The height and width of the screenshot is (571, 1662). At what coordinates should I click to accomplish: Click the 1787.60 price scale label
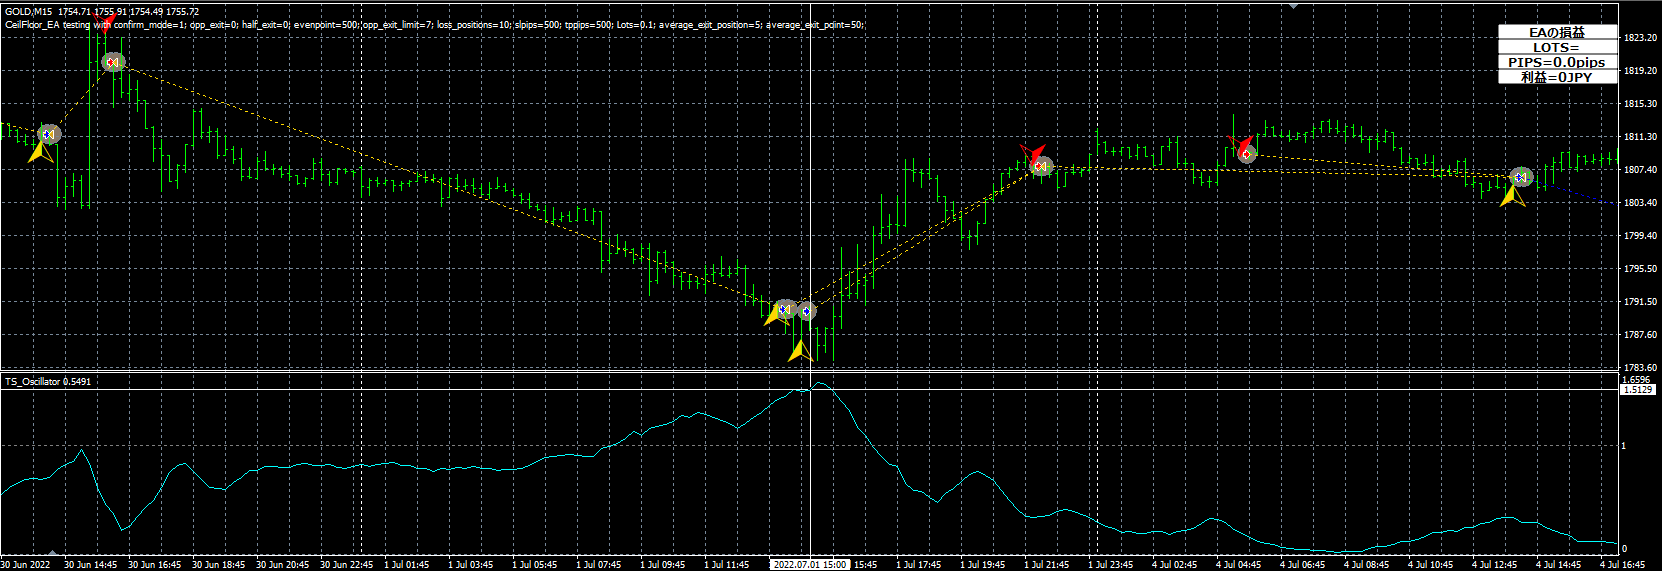click(x=1640, y=335)
